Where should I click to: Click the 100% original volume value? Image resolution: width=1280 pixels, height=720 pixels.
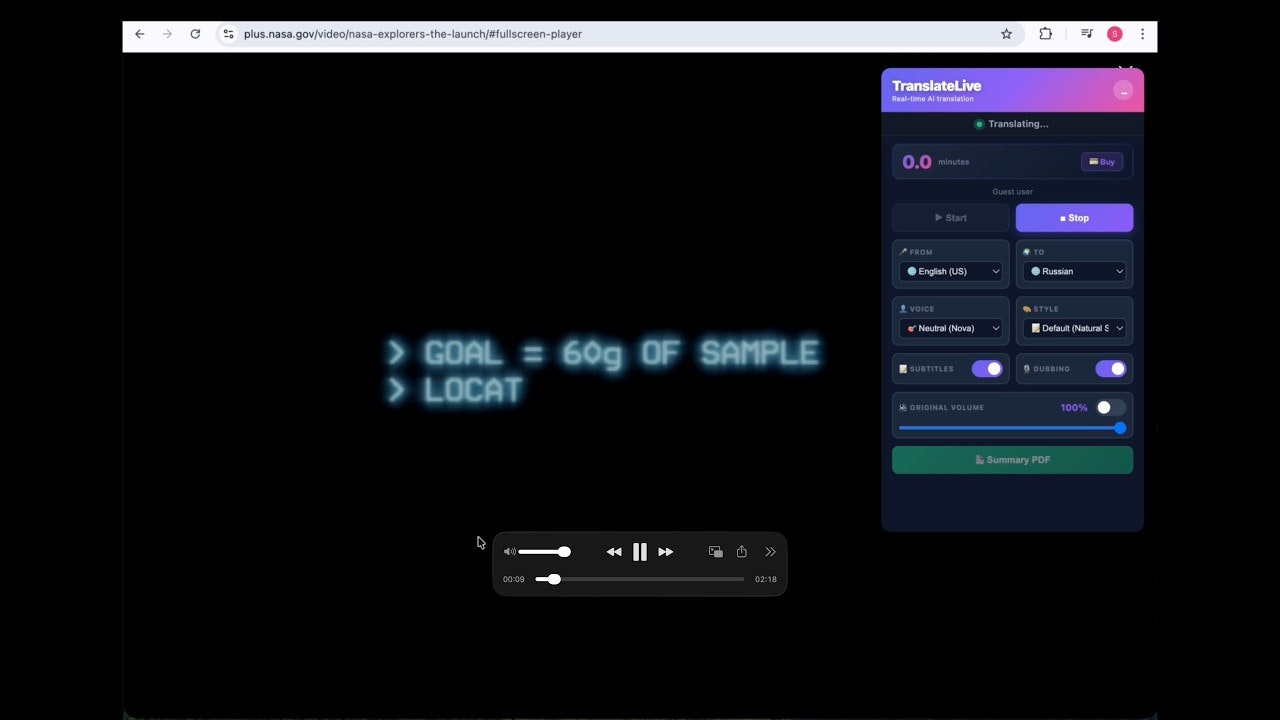[1074, 408]
